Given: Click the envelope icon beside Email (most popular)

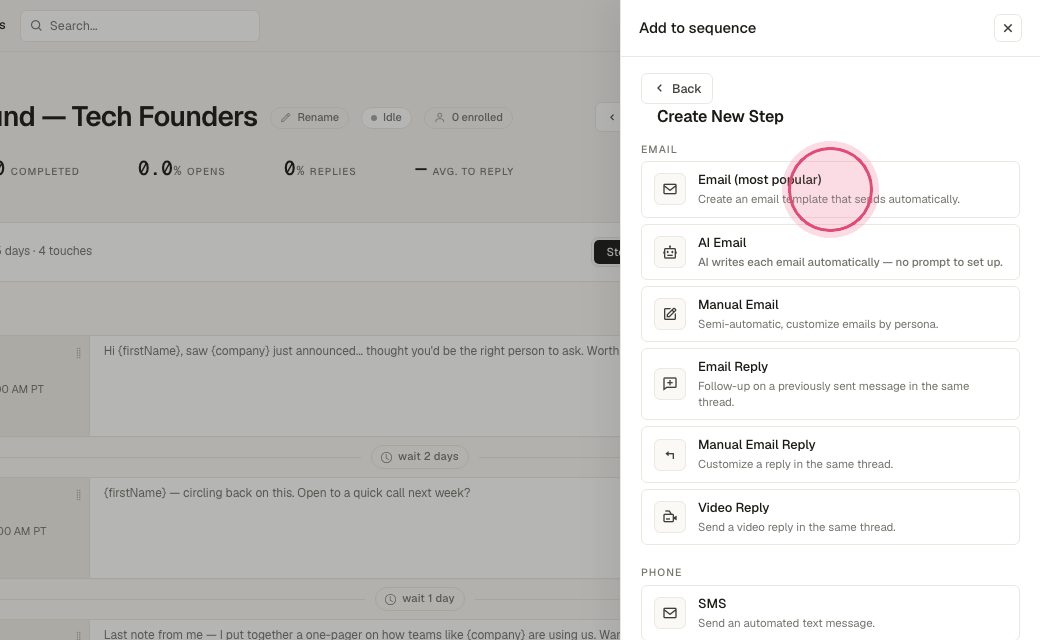Looking at the screenshot, I should (x=670, y=189).
